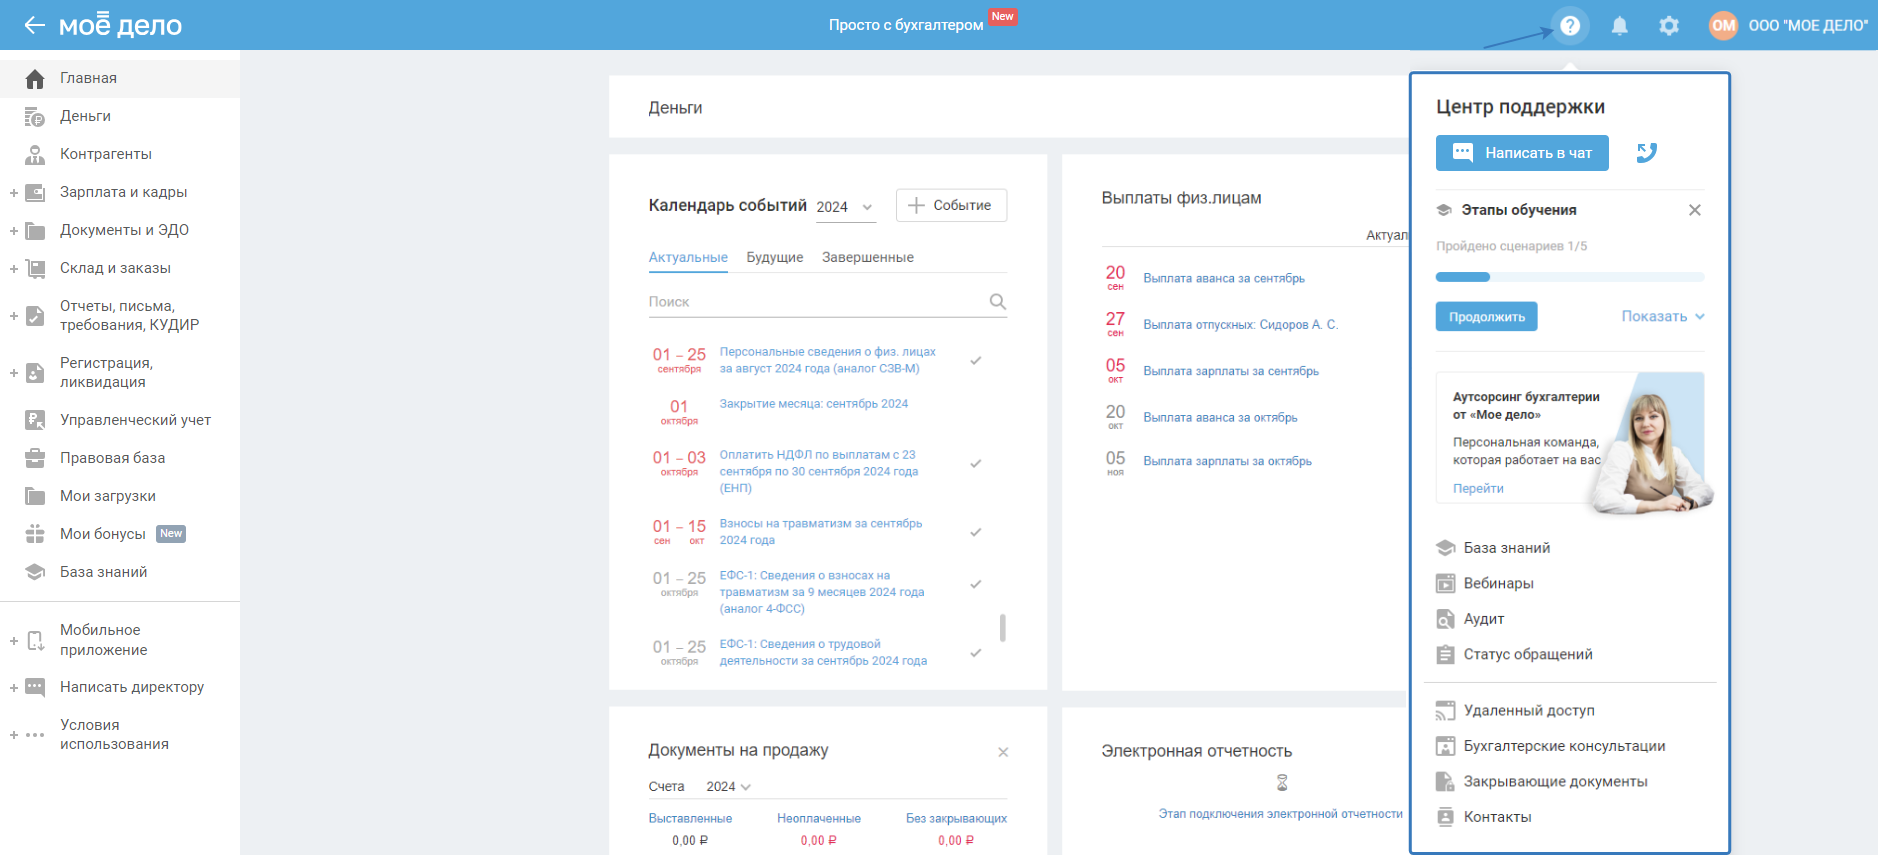Screen dimensions: 1878x856
Task: Mark the ЕФС-1 Сведения о взносах на травматизм event as done
Action: click(x=976, y=583)
